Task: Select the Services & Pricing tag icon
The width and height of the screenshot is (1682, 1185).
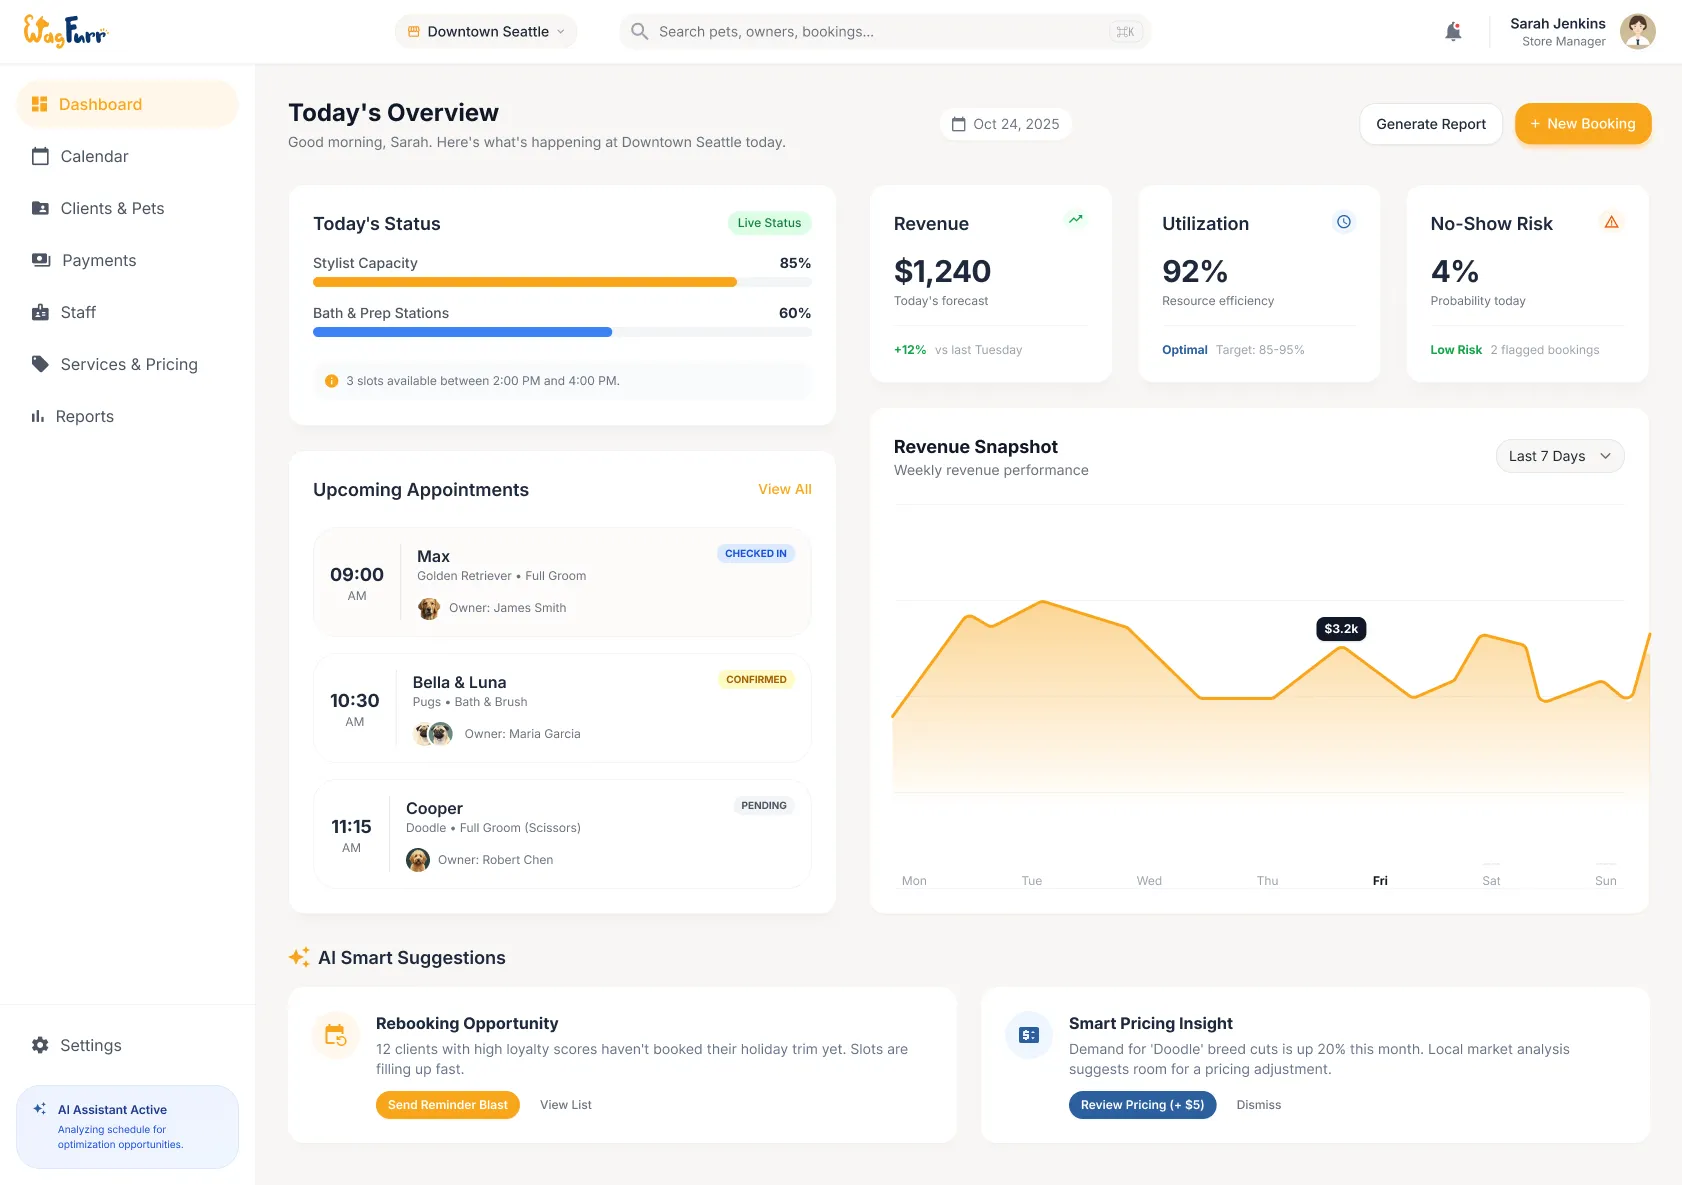Action: tap(41, 364)
